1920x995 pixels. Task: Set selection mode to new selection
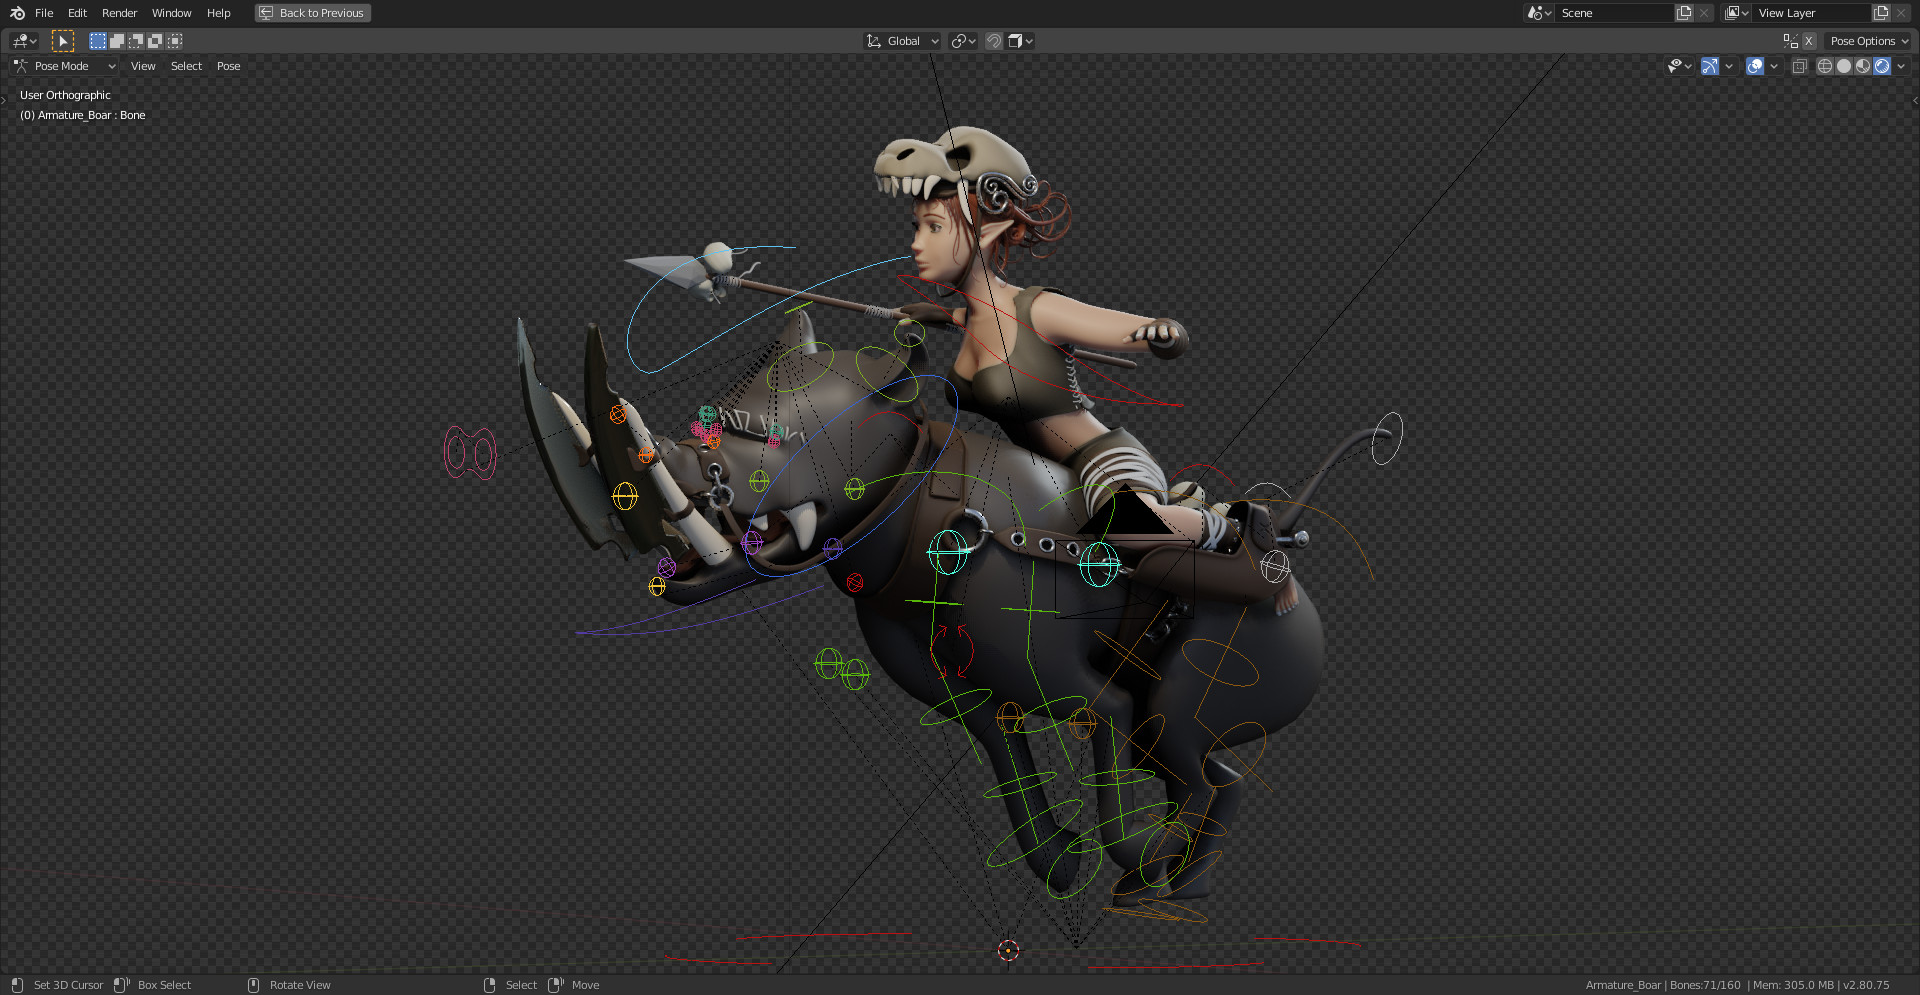point(97,41)
